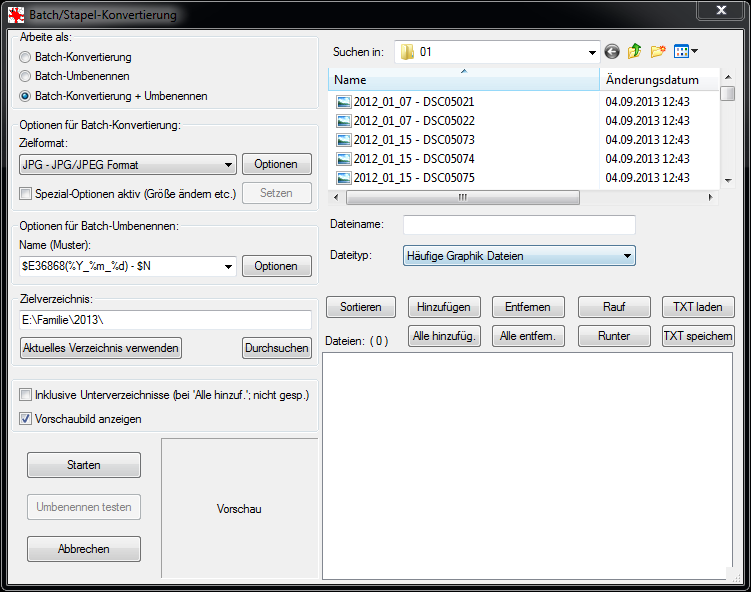Sort files by the Name column header
751x592 pixels.
coord(462,79)
